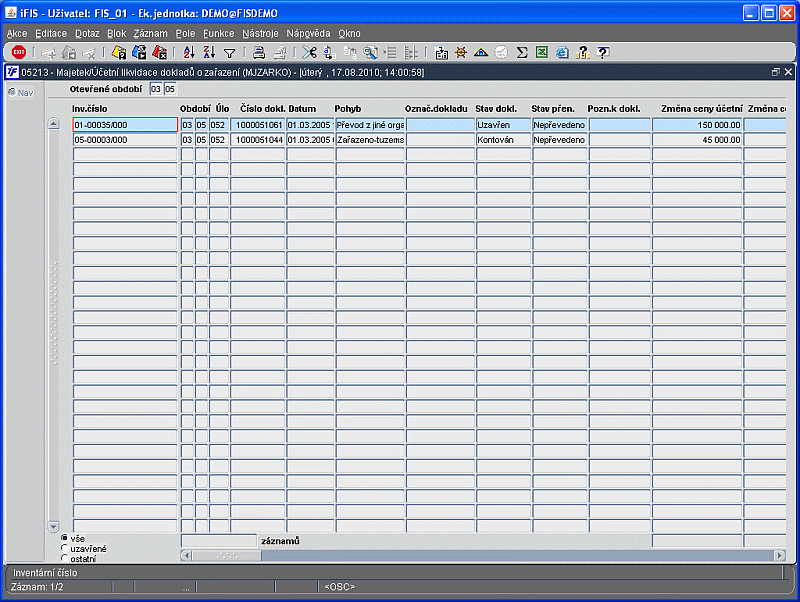Open the Záznam menu
The height and width of the screenshot is (602, 800).
point(151,33)
